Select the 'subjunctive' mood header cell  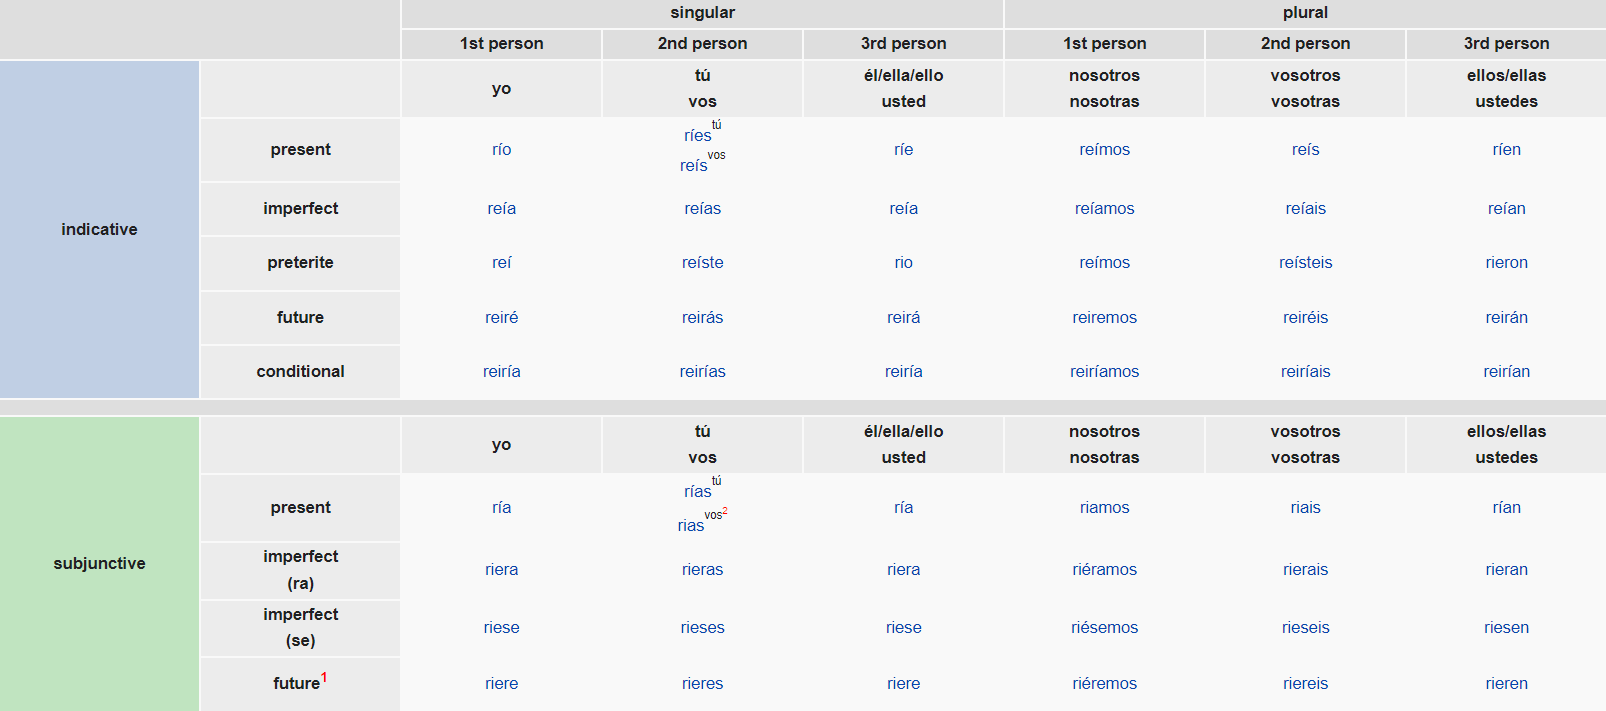(x=99, y=563)
